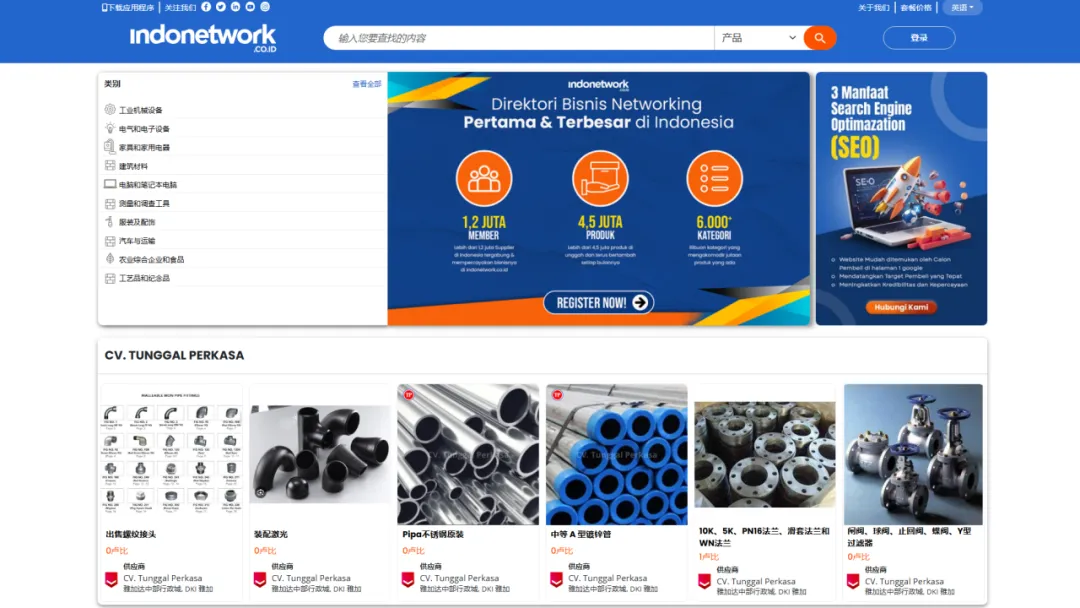
Task: Expand the 产品 search type dropdown
Action: click(758, 38)
